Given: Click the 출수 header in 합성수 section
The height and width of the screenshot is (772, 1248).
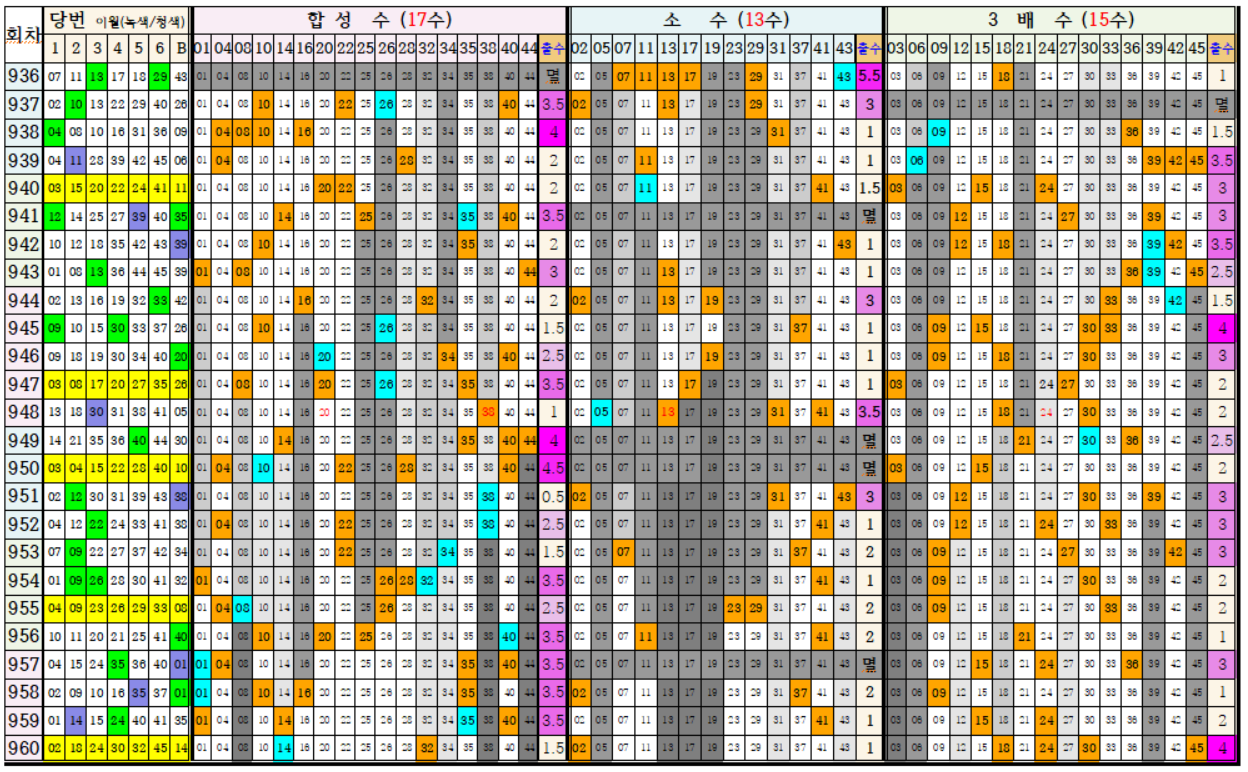Looking at the screenshot, I should [x=552, y=48].
